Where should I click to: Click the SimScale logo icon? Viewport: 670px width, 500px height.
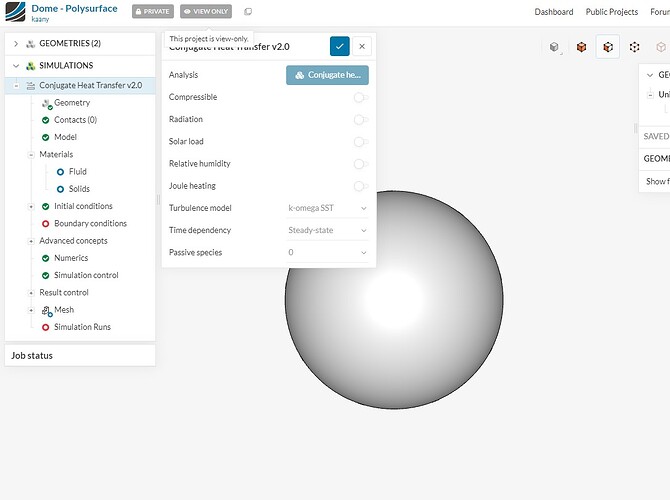(x=15, y=12)
